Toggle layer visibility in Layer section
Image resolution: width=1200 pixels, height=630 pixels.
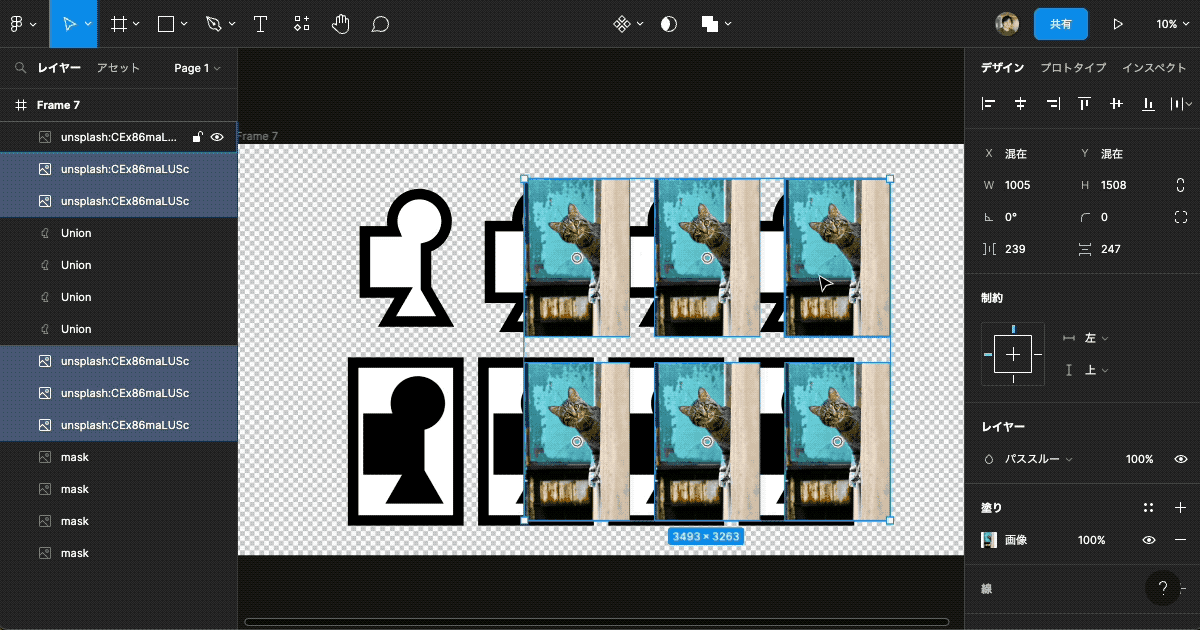pos(1181,459)
